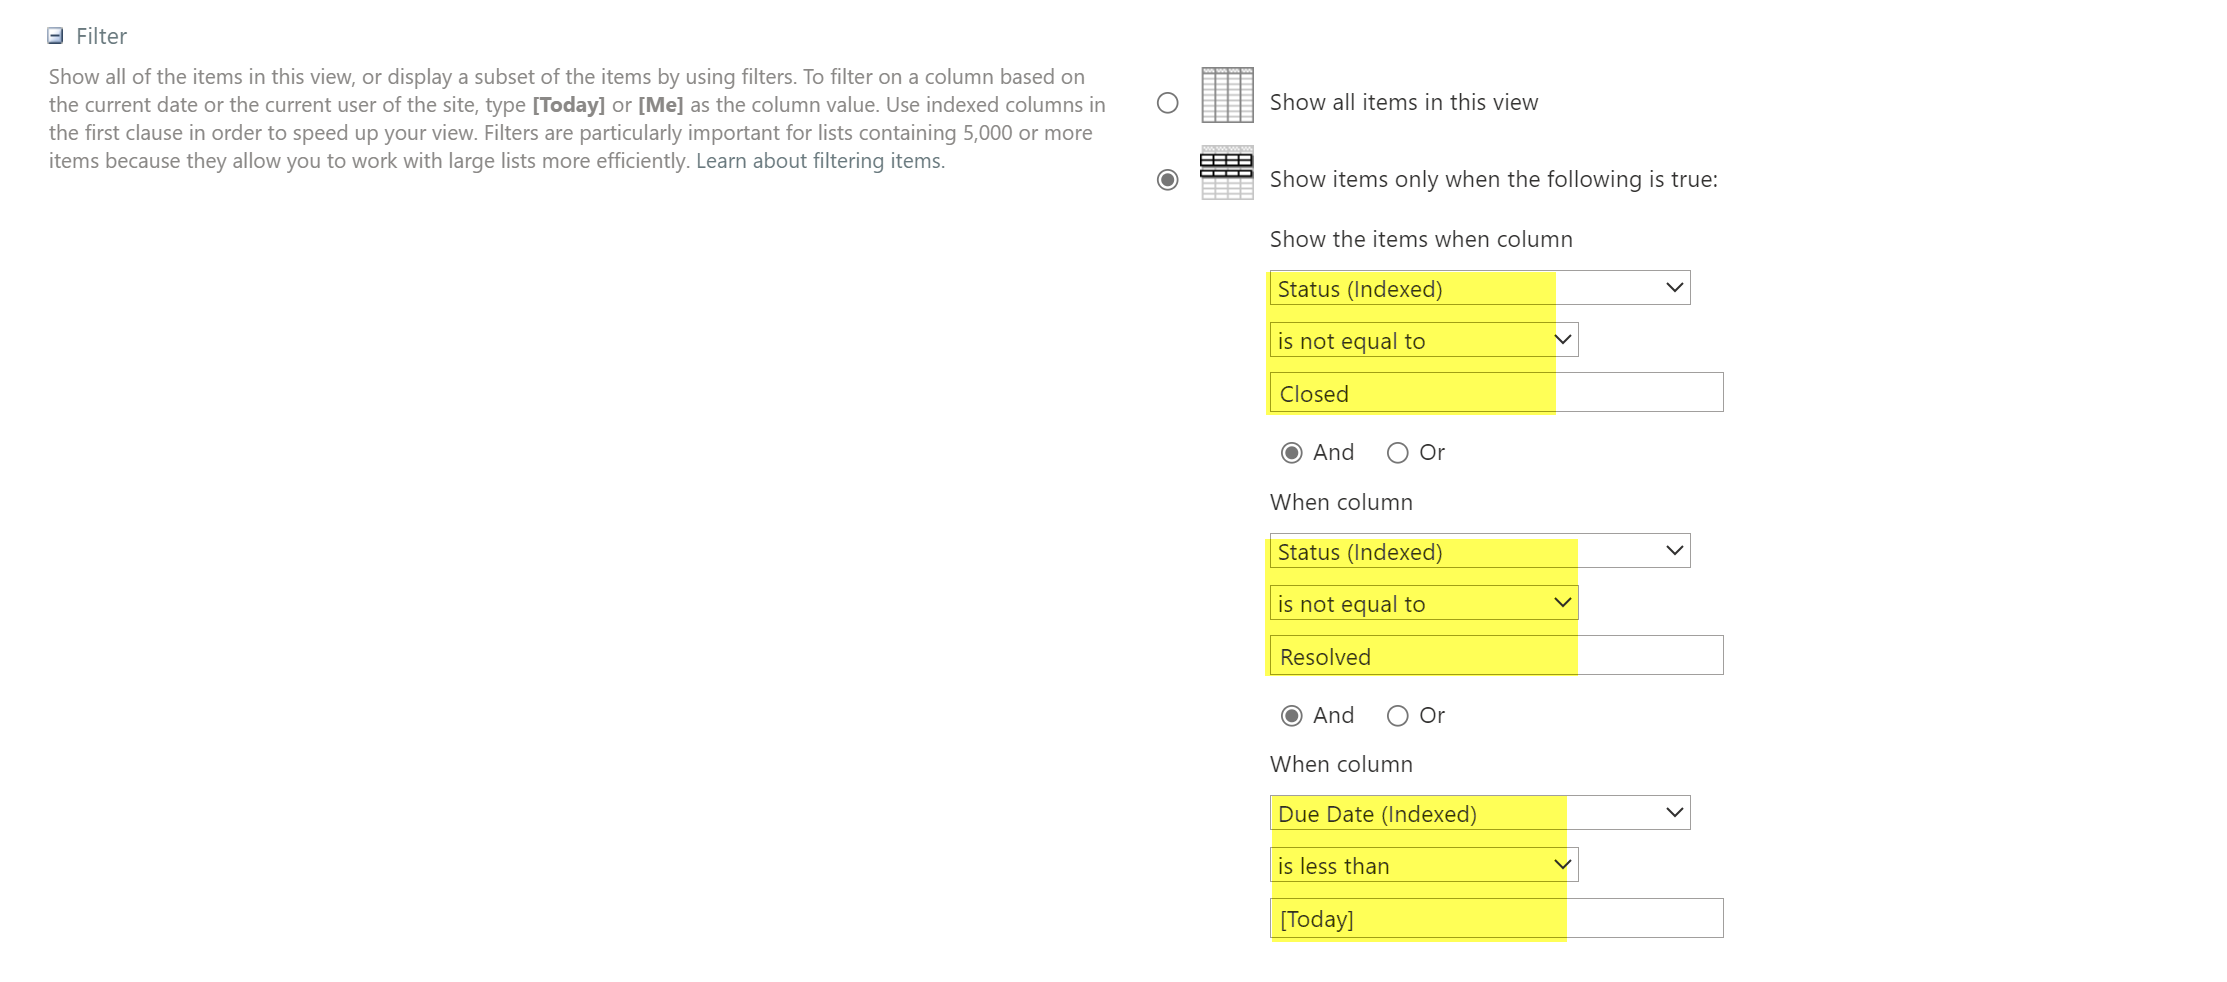Click the 'Filter' section heading

(101, 36)
